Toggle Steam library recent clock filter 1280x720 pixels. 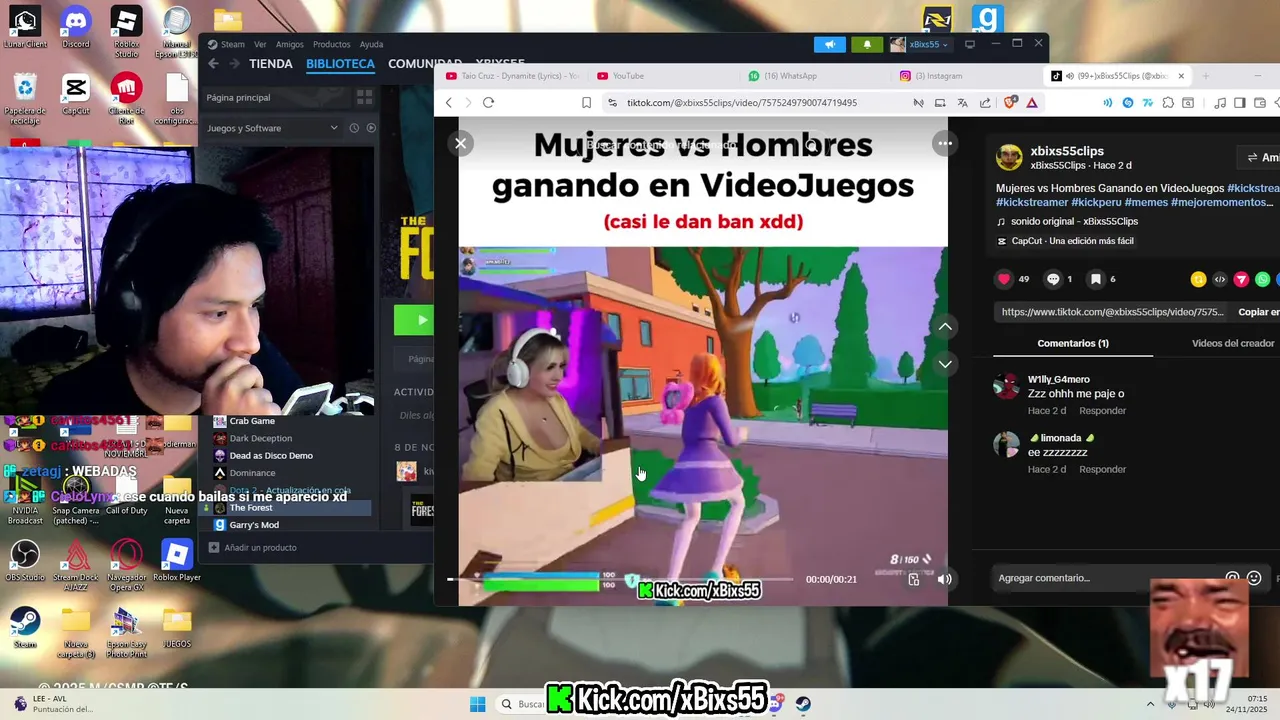point(354,128)
